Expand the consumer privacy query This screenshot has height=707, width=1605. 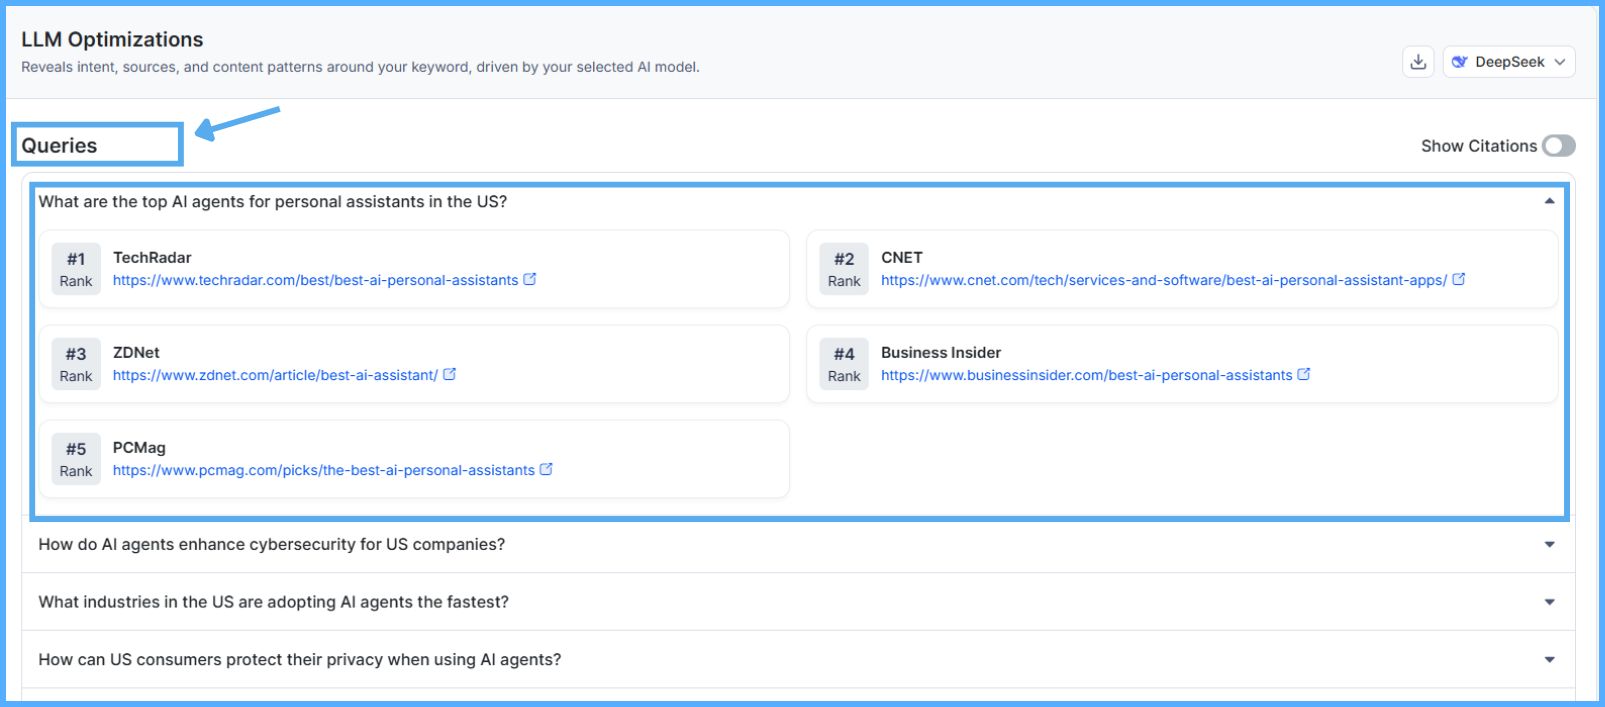[x=1549, y=660]
